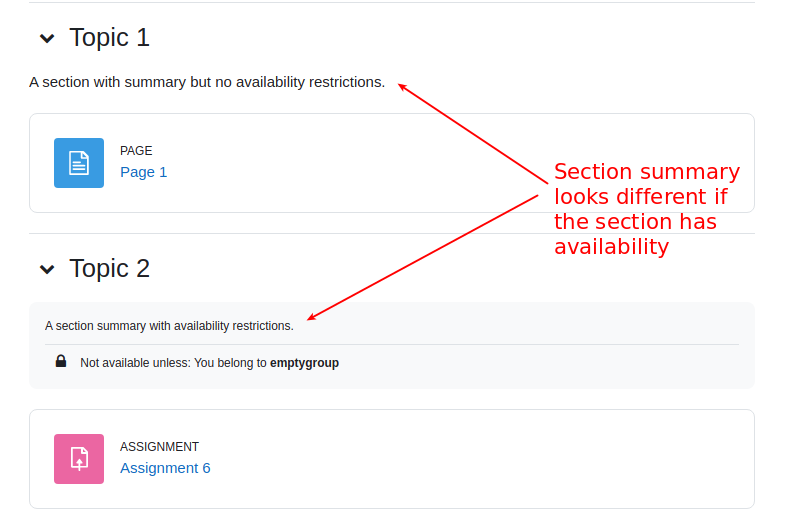Viewport: 786px width, 515px height.
Task: Click the Topic 2 summary with availability restrictions
Action: point(169,326)
